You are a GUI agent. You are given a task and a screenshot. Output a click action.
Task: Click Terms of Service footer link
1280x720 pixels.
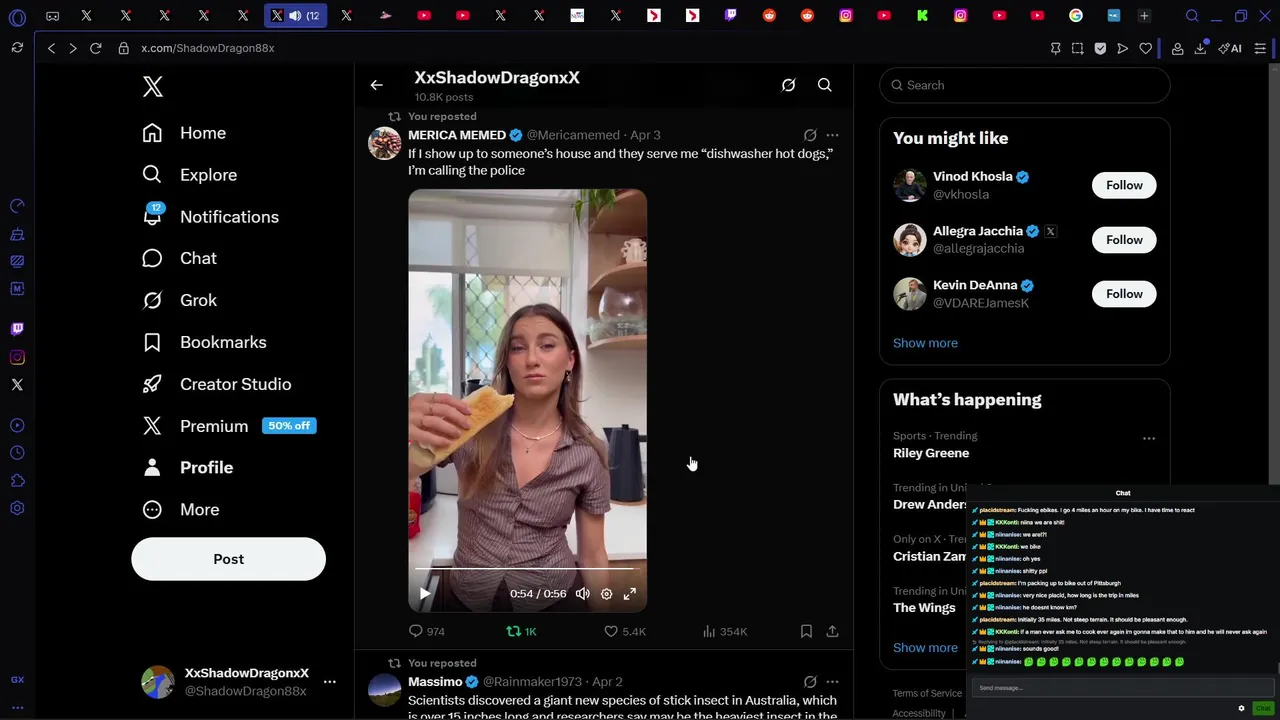click(927, 693)
